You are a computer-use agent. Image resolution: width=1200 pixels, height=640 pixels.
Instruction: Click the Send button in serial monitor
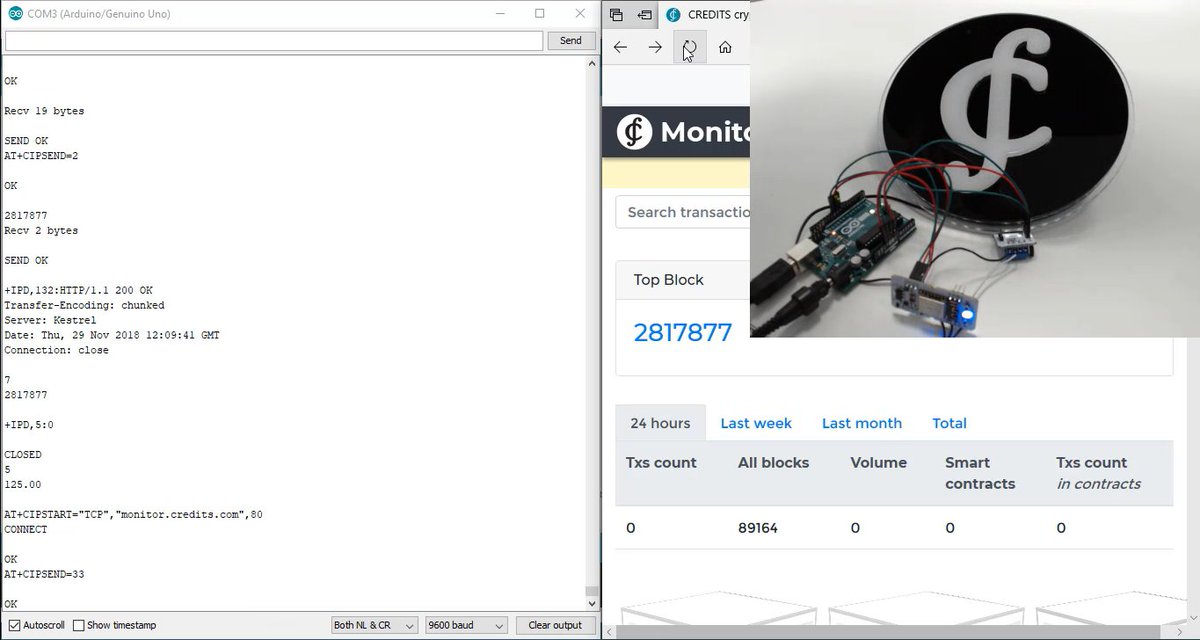click(570, 41)
